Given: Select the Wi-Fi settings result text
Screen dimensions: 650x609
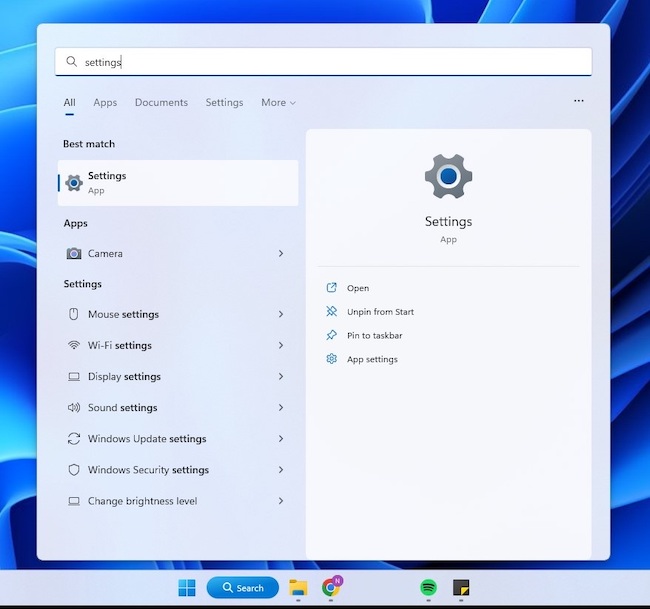Looking at the screenshot, I should click(119, 345).
